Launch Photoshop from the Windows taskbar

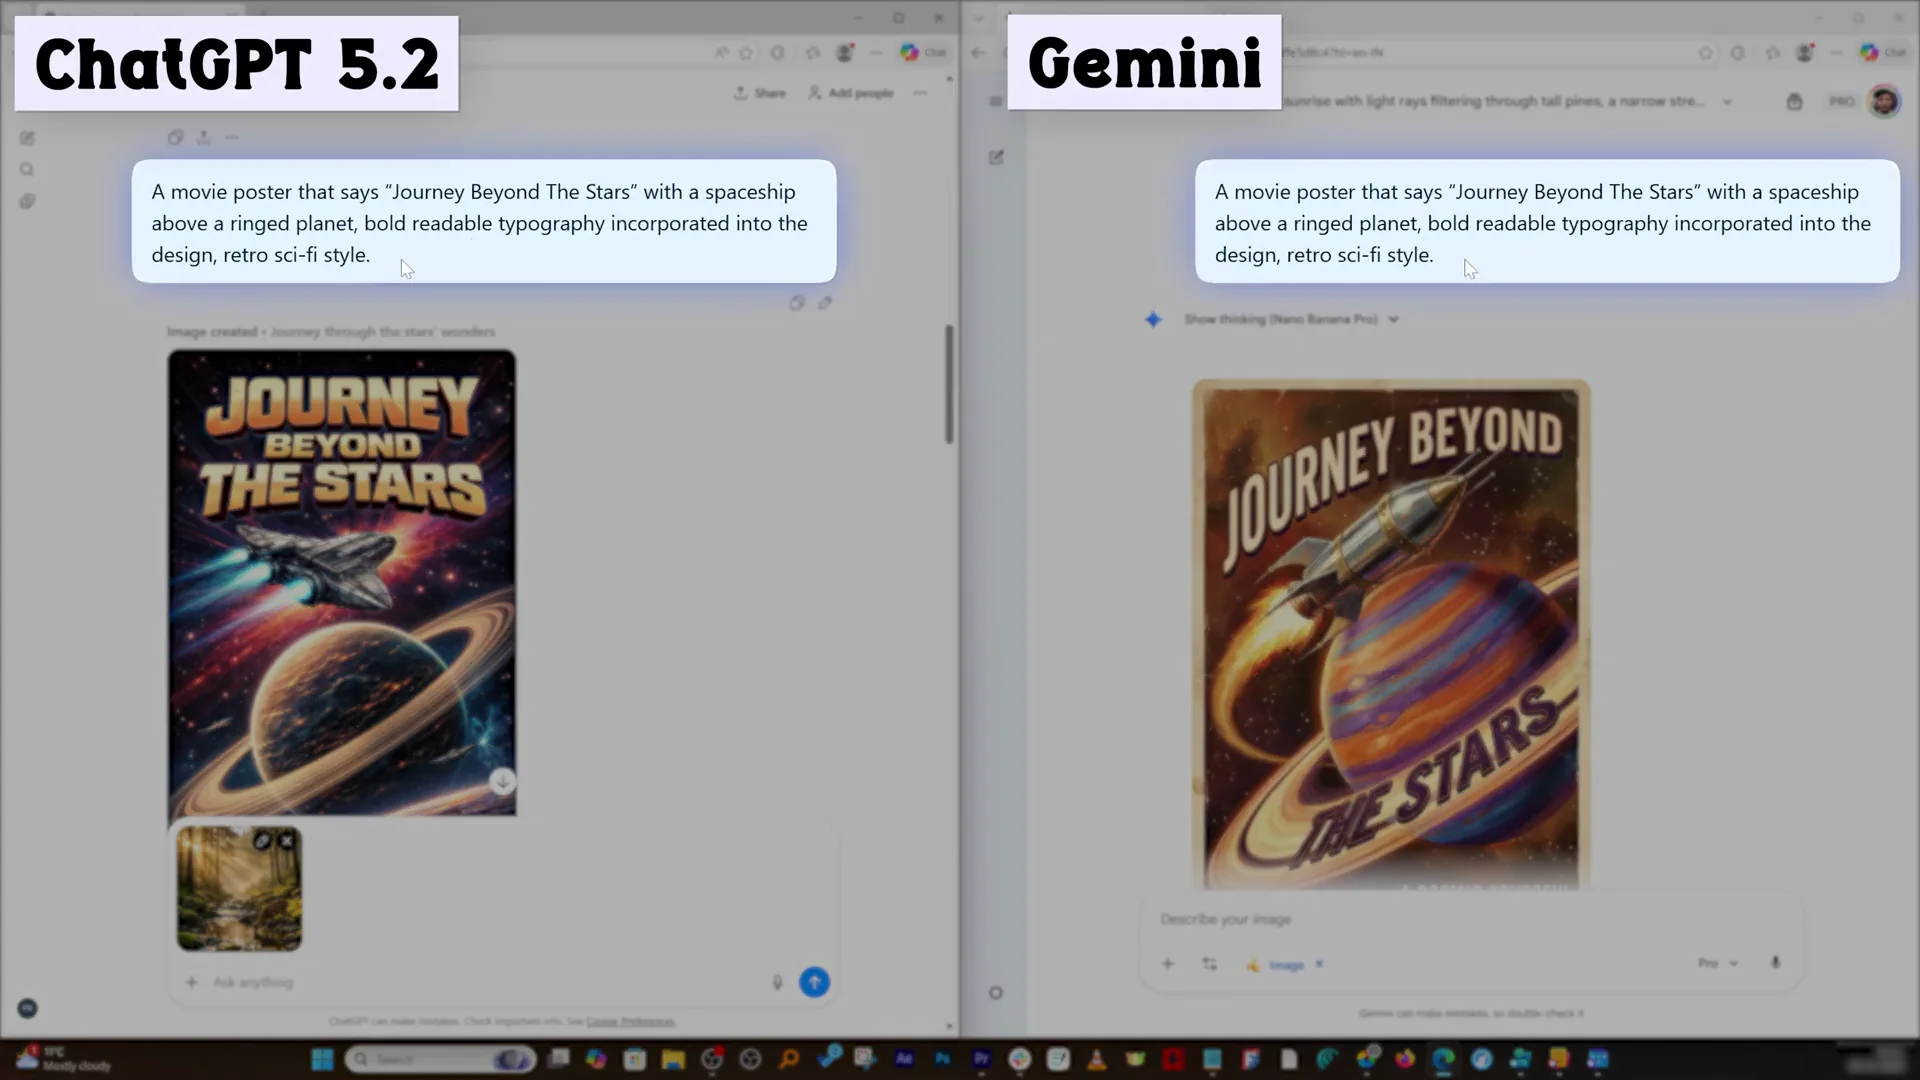pos(943,1059)
